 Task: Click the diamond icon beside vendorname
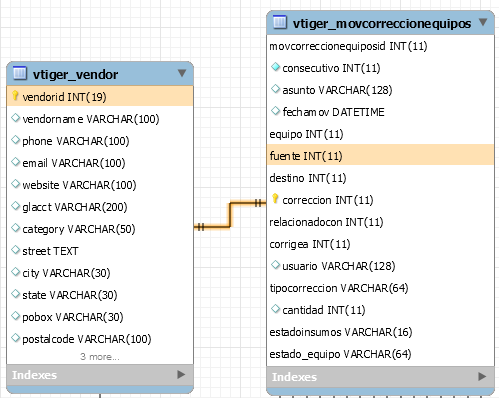pos(15,118)
